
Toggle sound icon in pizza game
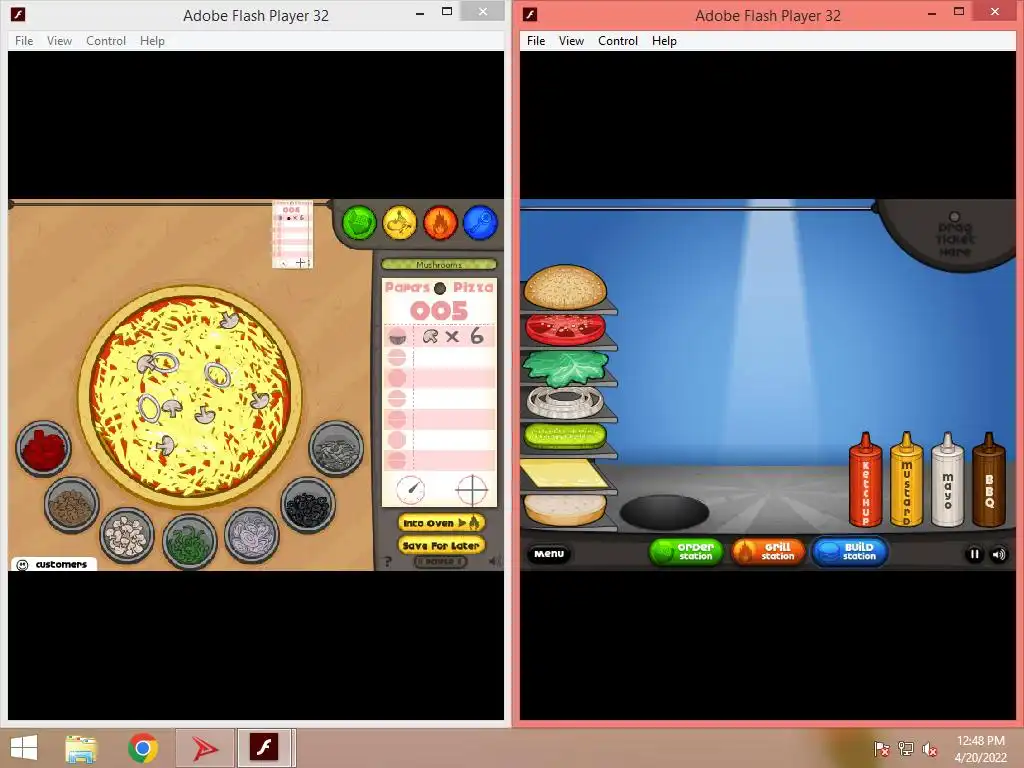(494, 560)
